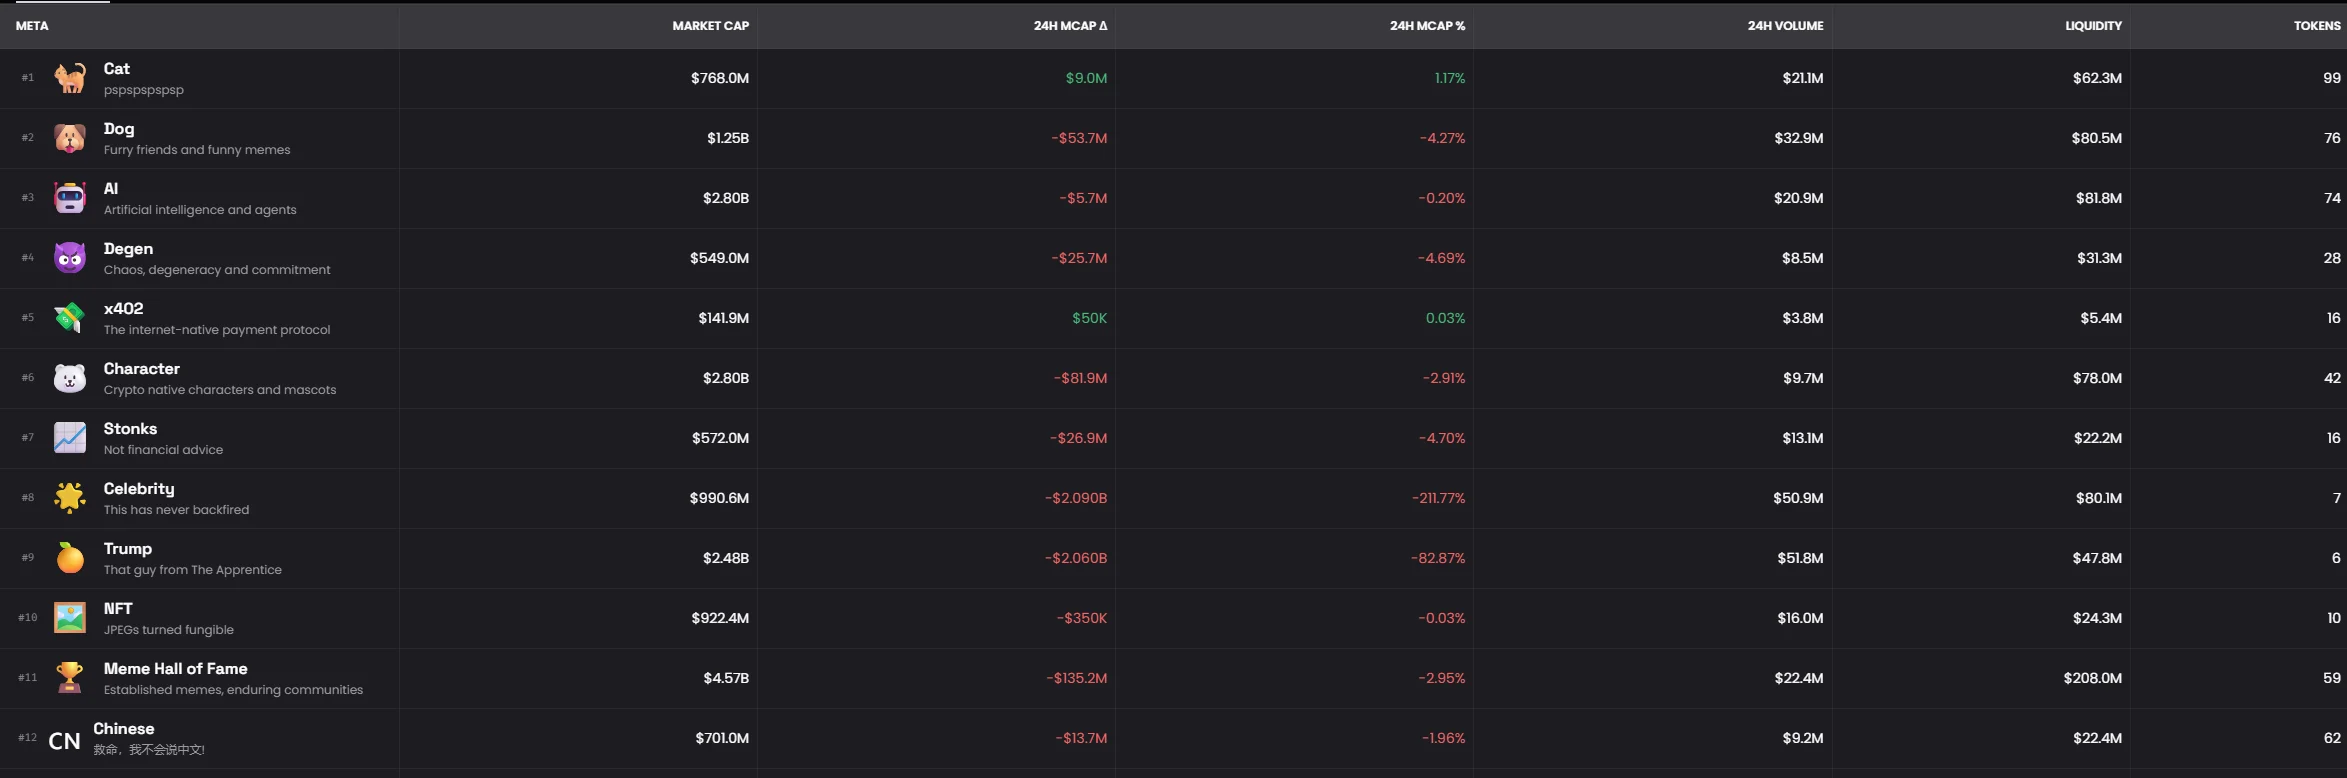This screenshot has height=778, width=2347.
Task: Click the Character white bear icon
Action: pyautogui.click(x=70, y=378)
